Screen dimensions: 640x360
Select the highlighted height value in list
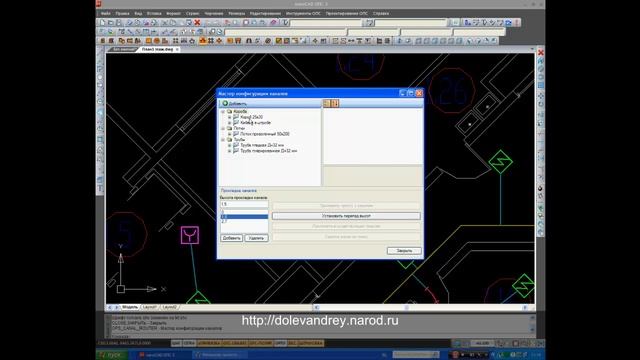point(244,217)
